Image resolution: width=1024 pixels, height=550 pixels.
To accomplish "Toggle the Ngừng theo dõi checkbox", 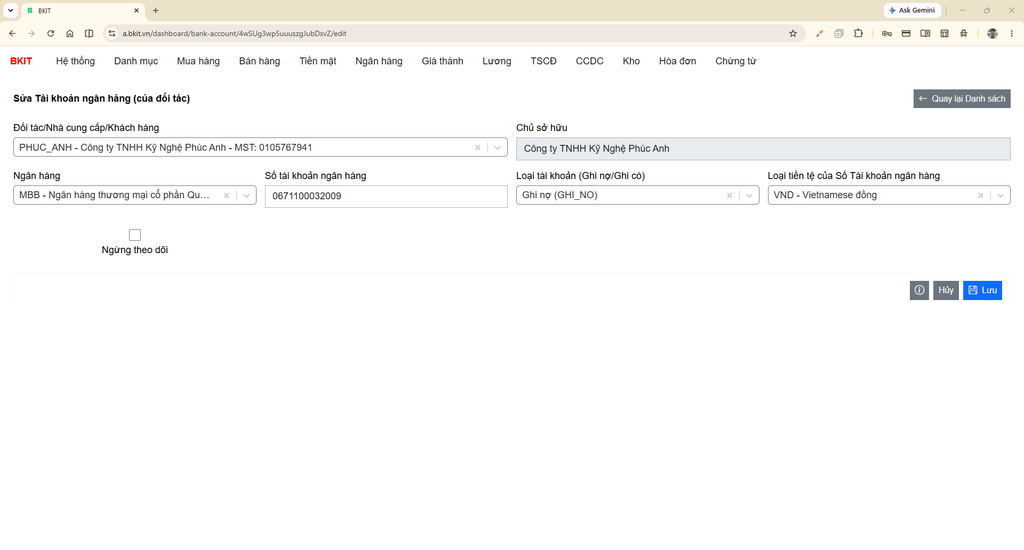I will (x=135, y=235).
